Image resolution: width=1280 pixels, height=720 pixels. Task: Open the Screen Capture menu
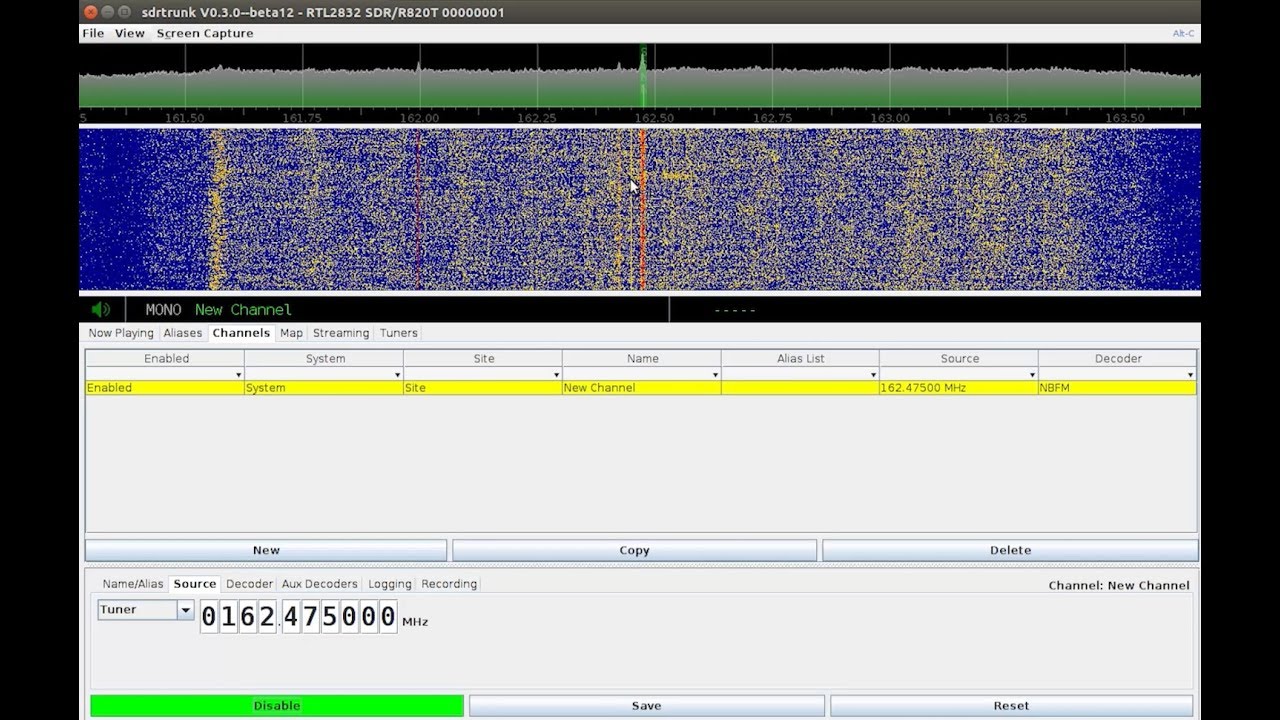pyautogui.click(x=205, y=33)
